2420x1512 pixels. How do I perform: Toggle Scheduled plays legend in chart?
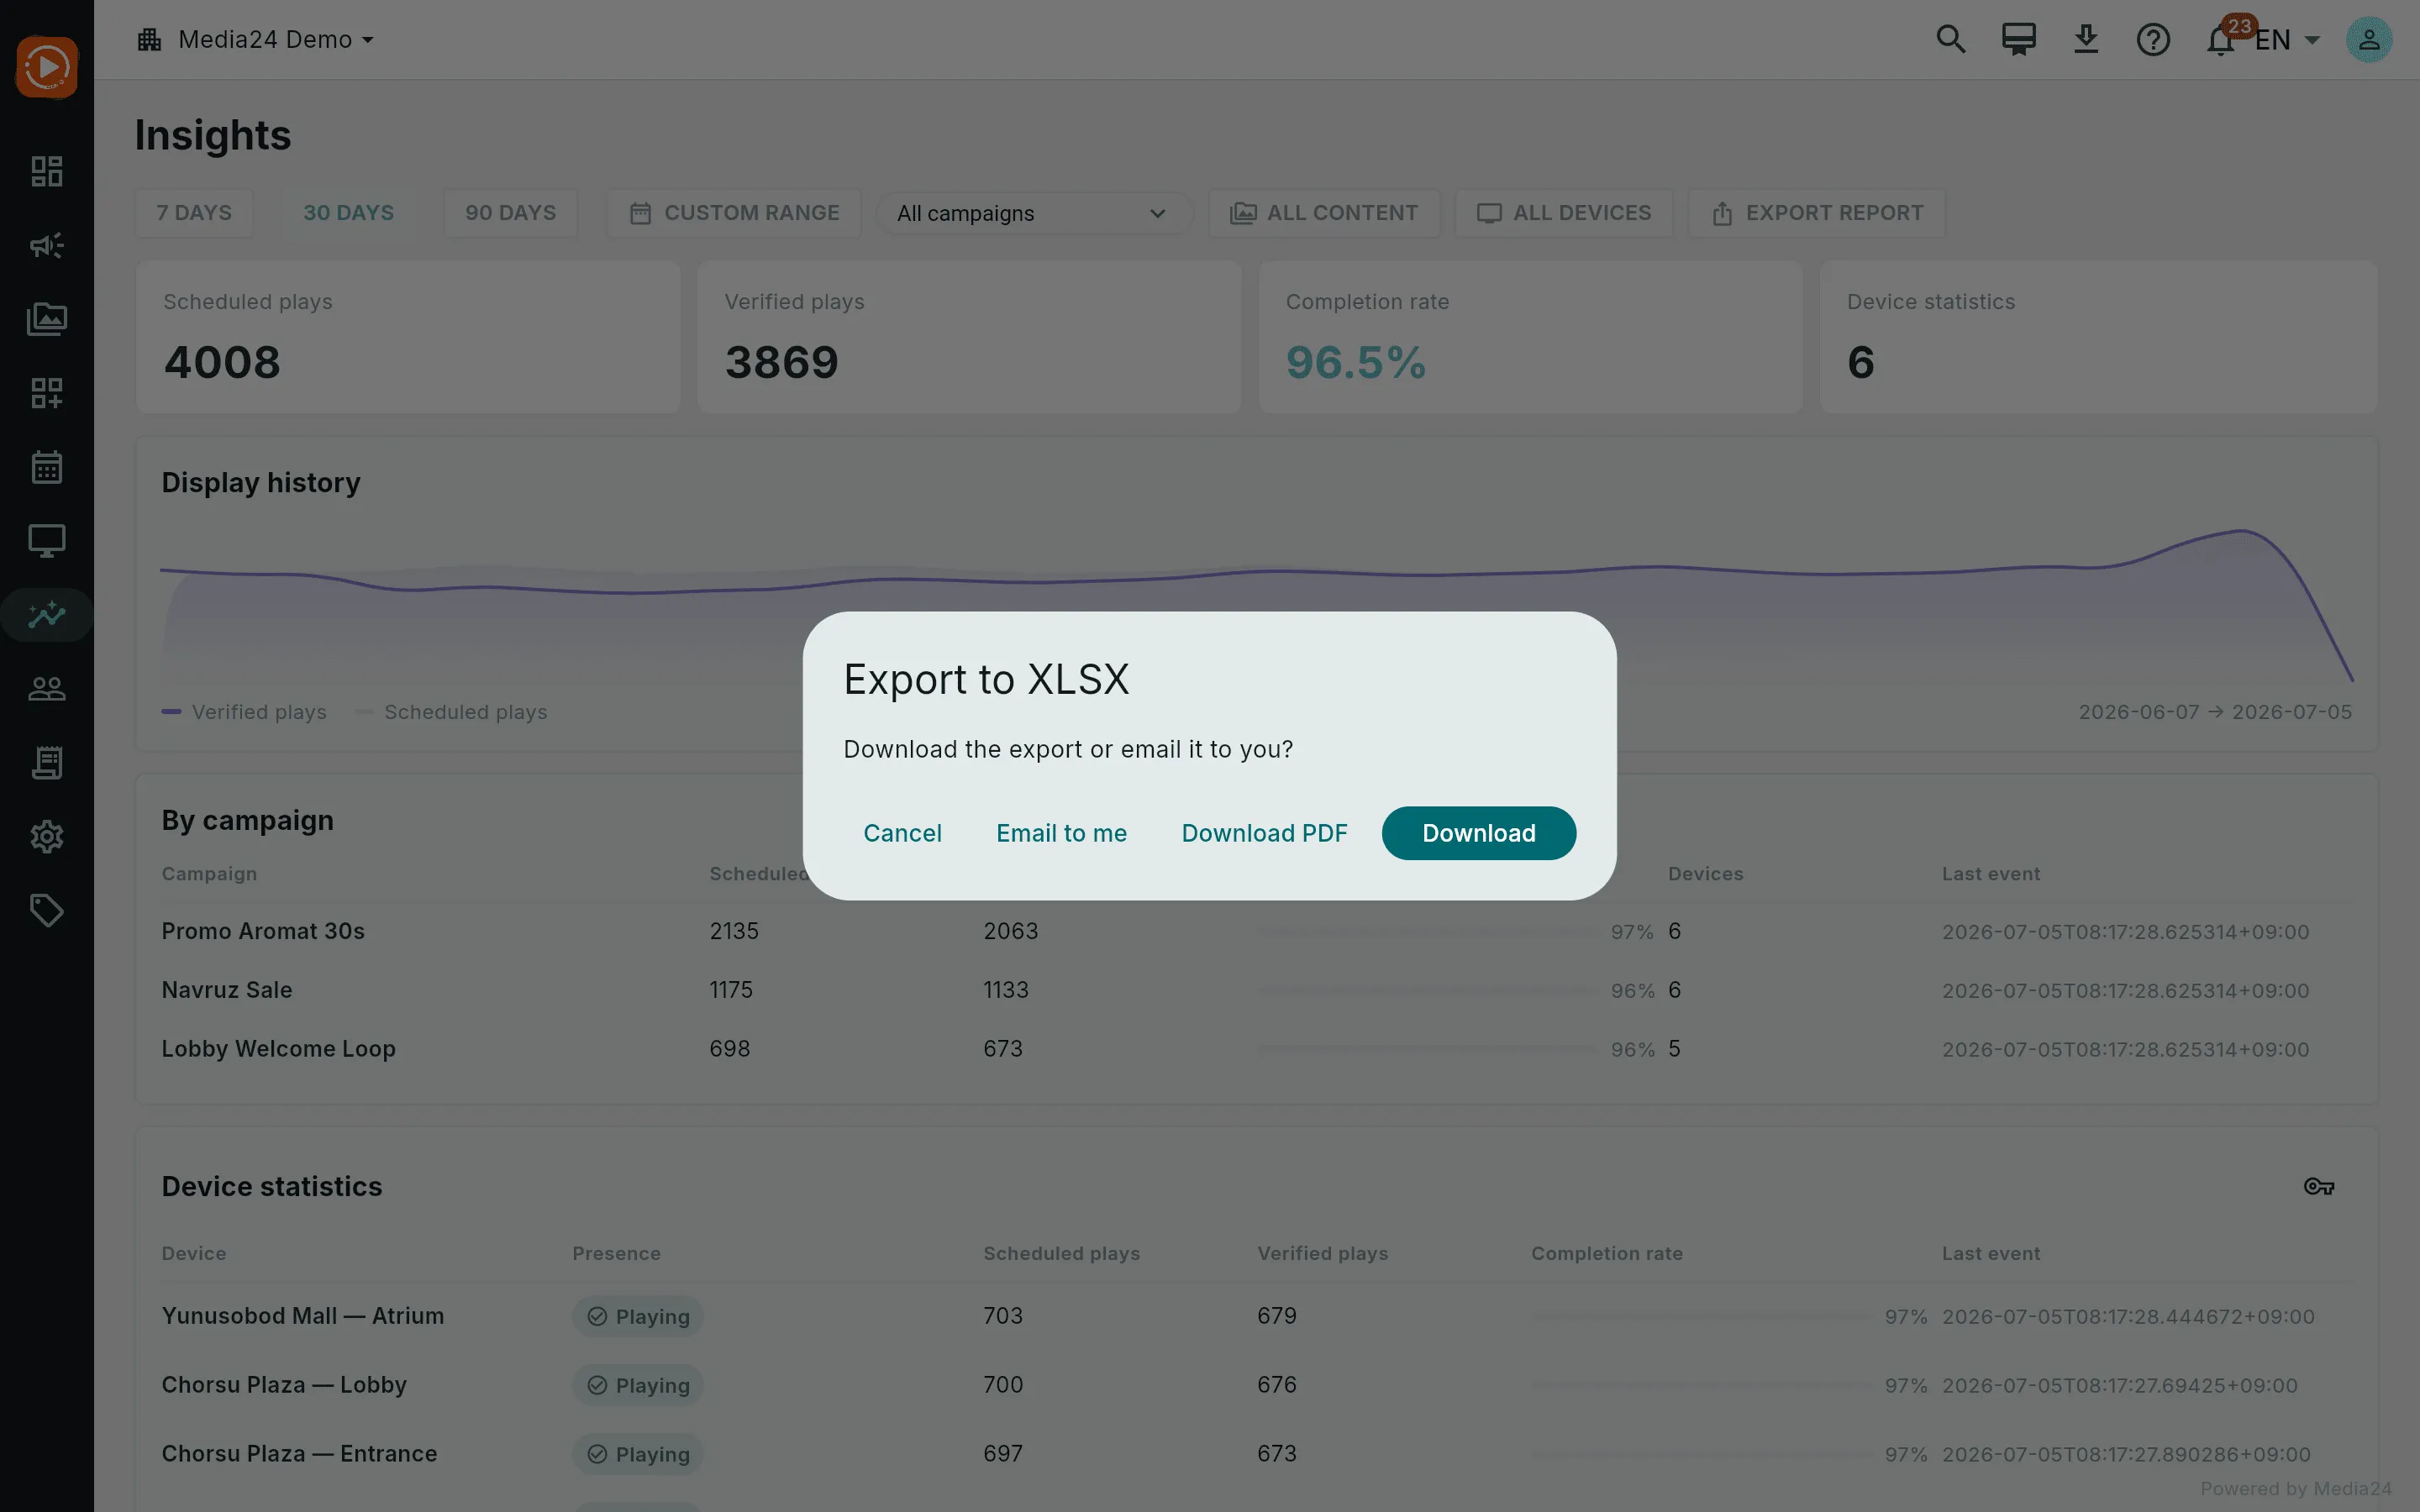[x=451, y=712]
